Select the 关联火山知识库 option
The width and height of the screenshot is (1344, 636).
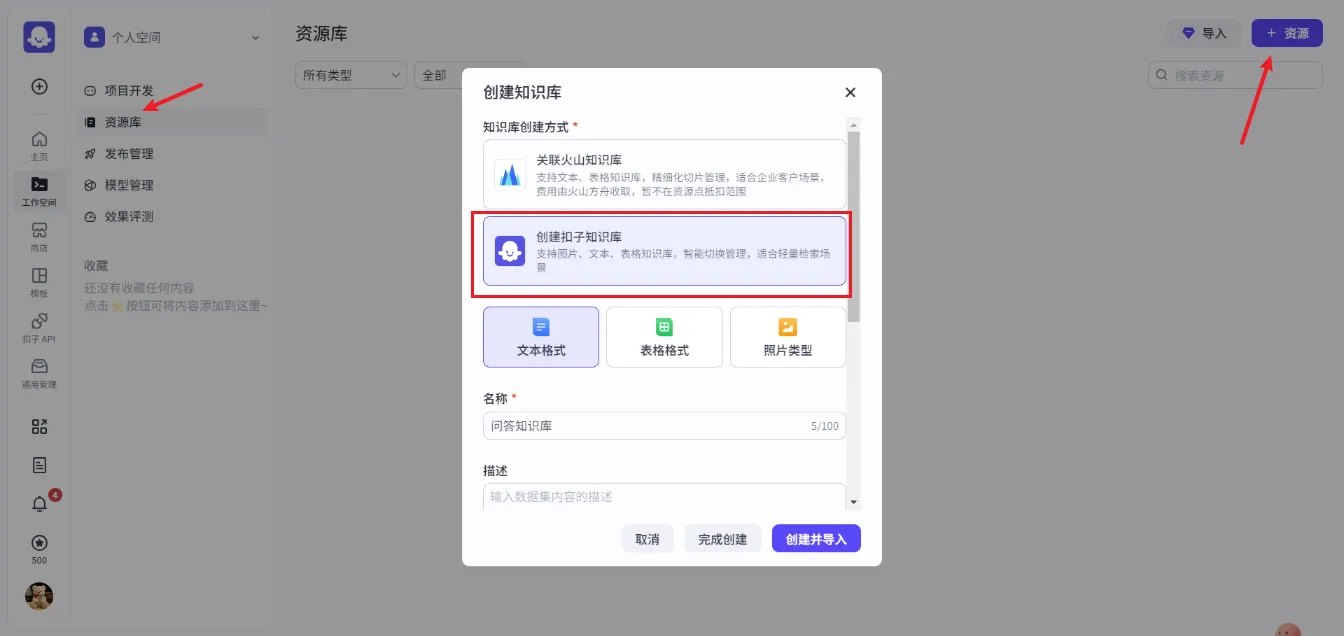coord(664,175)
